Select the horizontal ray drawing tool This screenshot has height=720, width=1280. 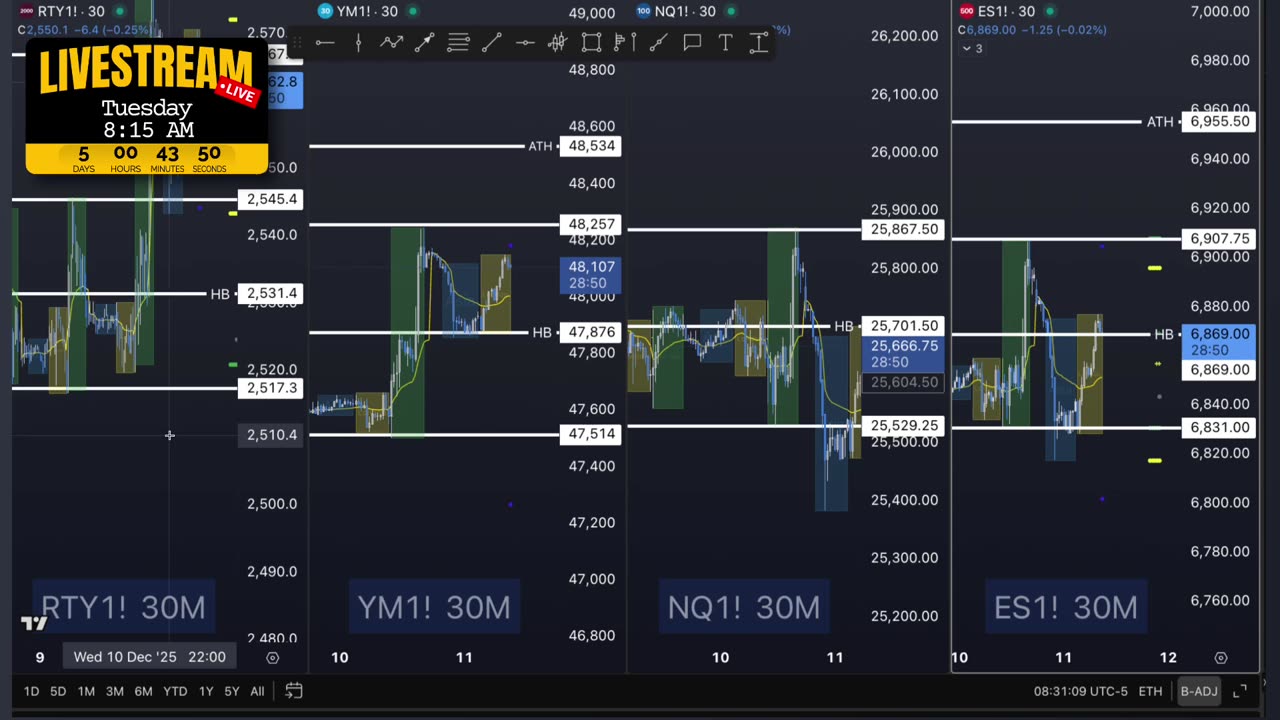point(325,42)
